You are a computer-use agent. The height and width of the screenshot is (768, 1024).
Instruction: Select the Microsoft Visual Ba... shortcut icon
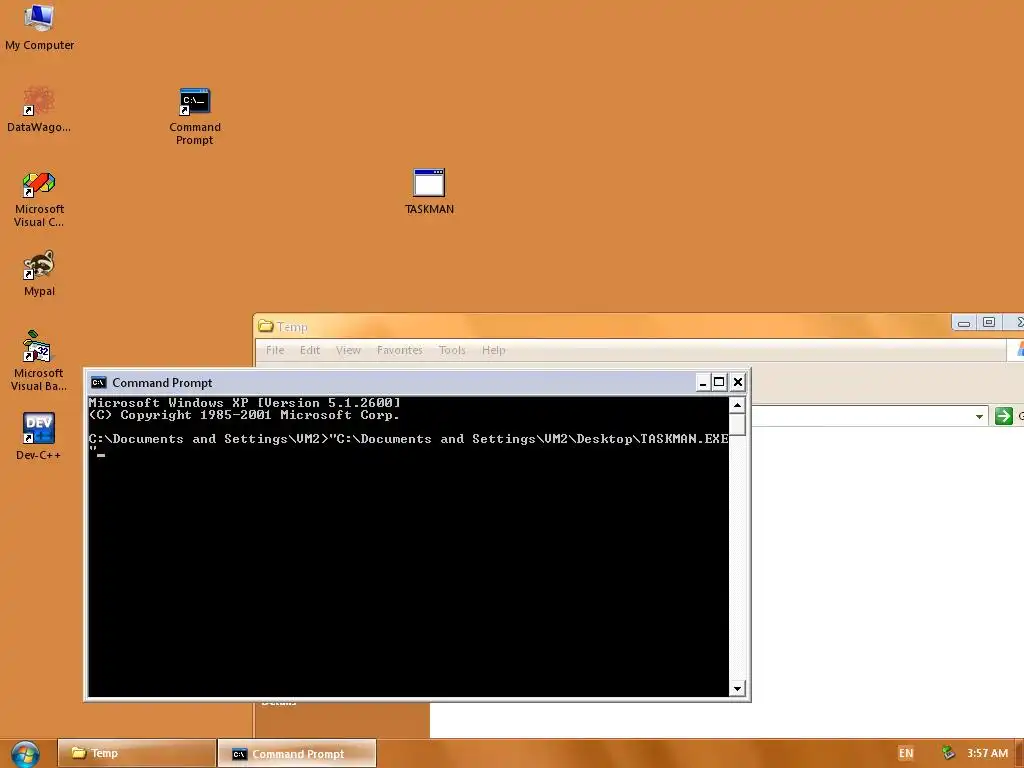click(39, 360)
